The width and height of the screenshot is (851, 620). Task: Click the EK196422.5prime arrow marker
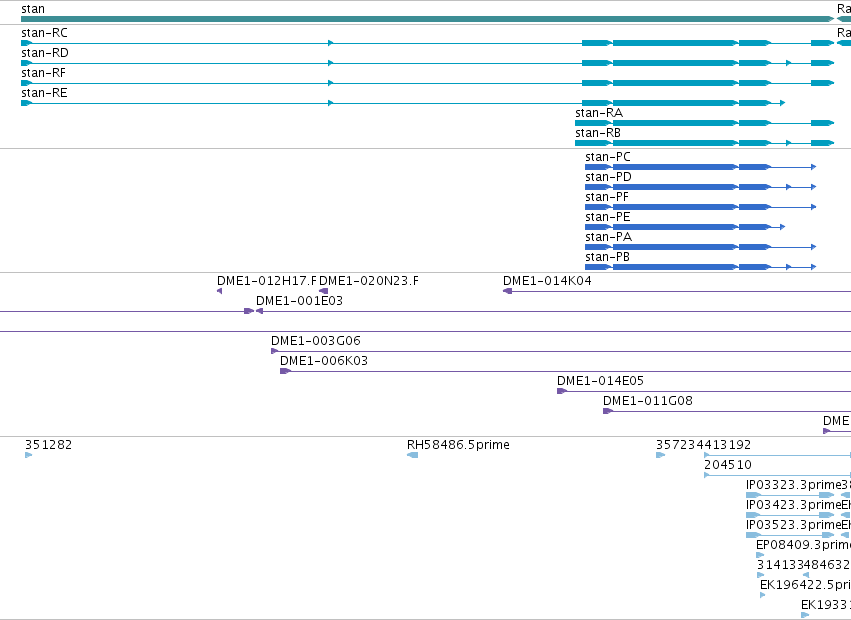tap(763, 596)
